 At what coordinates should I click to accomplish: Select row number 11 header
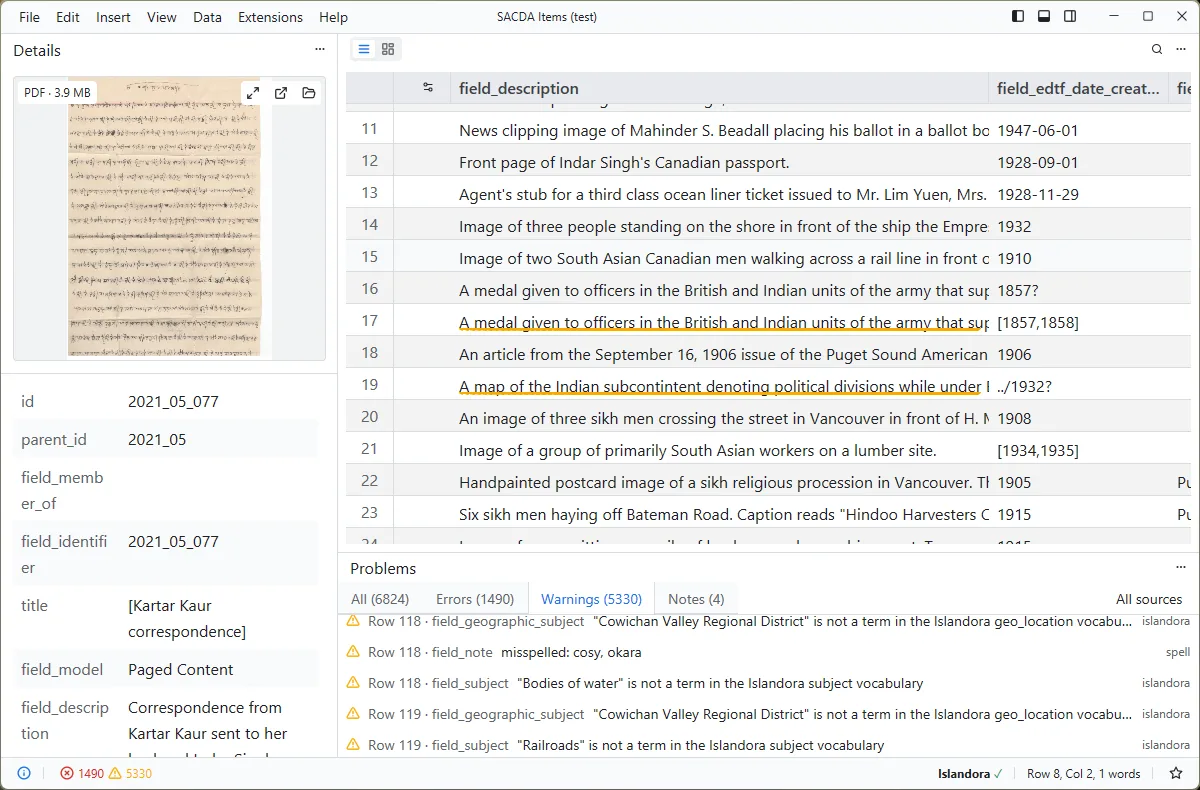(370, 130)
